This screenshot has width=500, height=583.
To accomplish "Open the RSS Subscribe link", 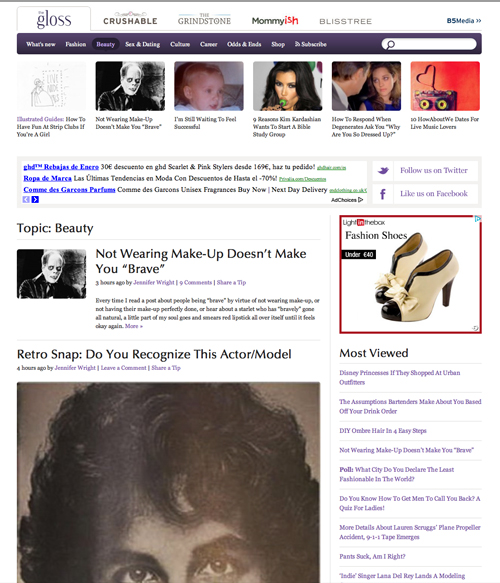I will (310, 44).
